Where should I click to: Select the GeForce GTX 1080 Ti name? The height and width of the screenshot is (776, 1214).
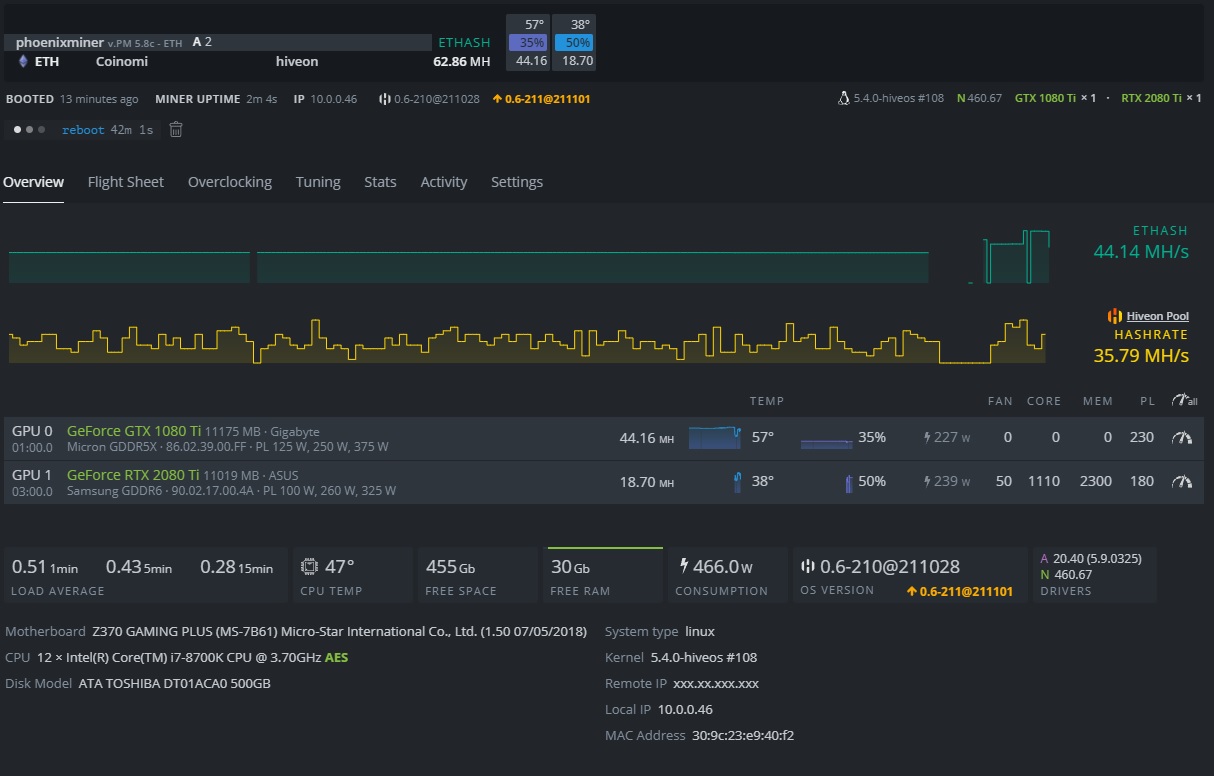133,430
